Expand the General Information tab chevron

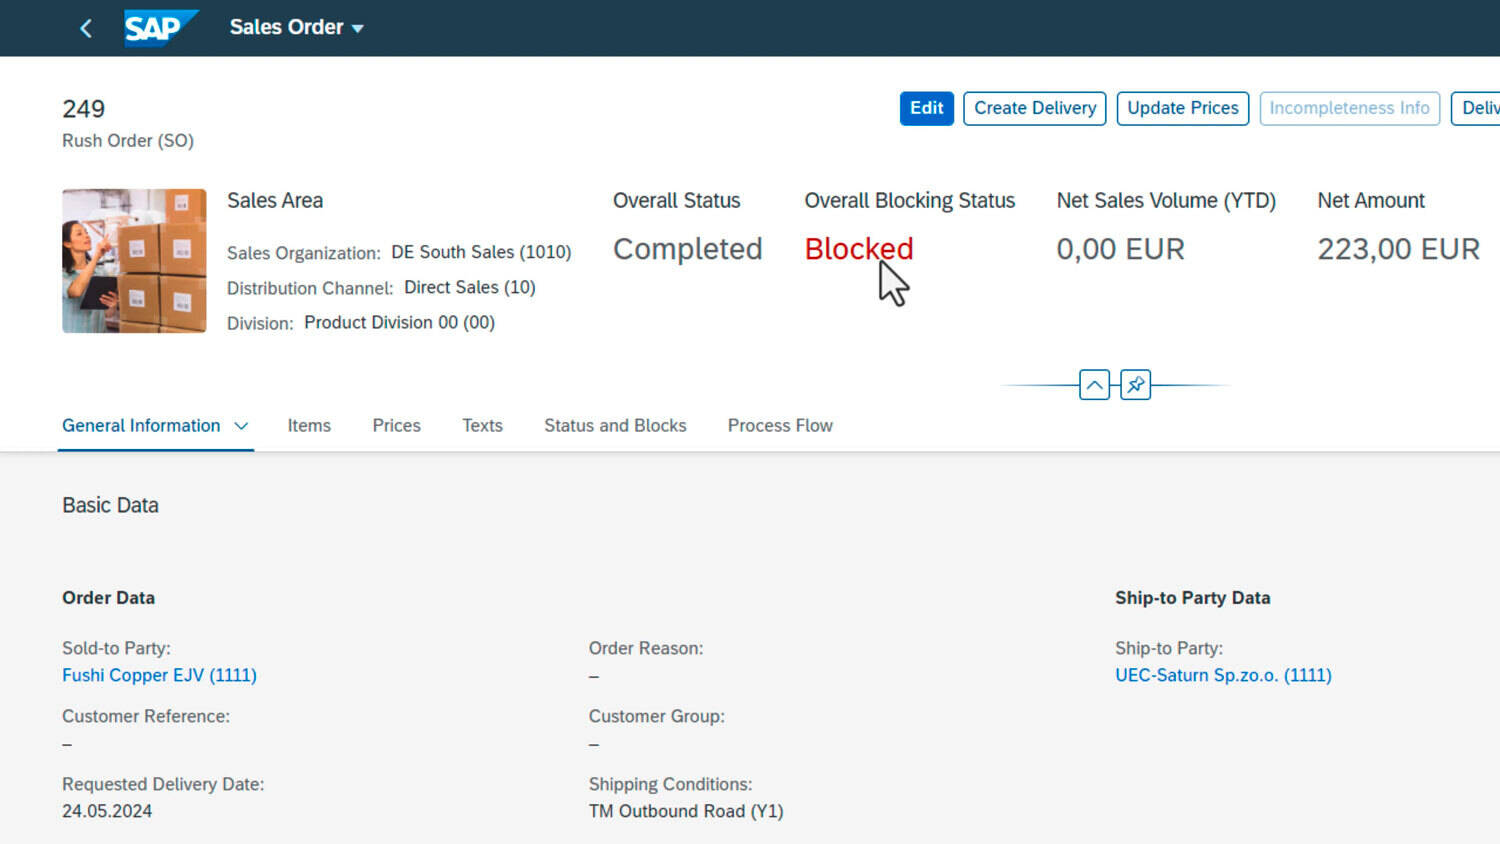(241, 426)
